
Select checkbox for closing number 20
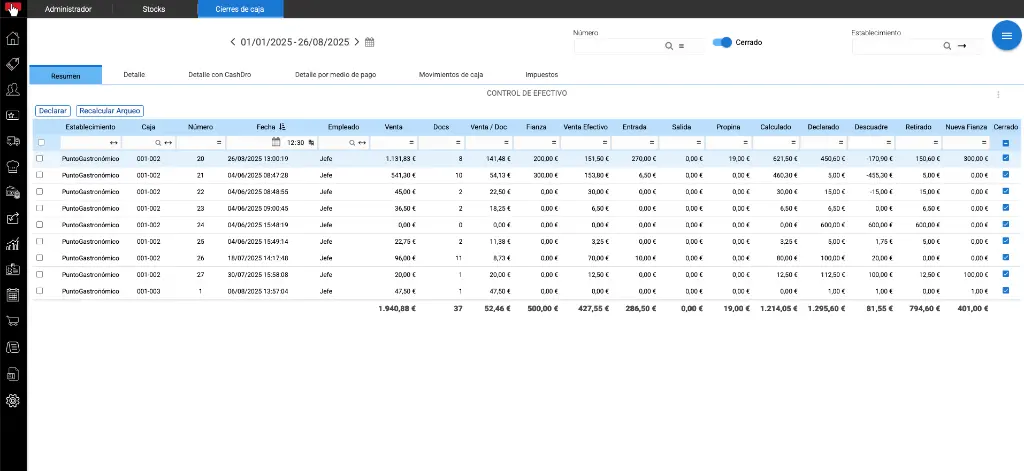(40, 159)
